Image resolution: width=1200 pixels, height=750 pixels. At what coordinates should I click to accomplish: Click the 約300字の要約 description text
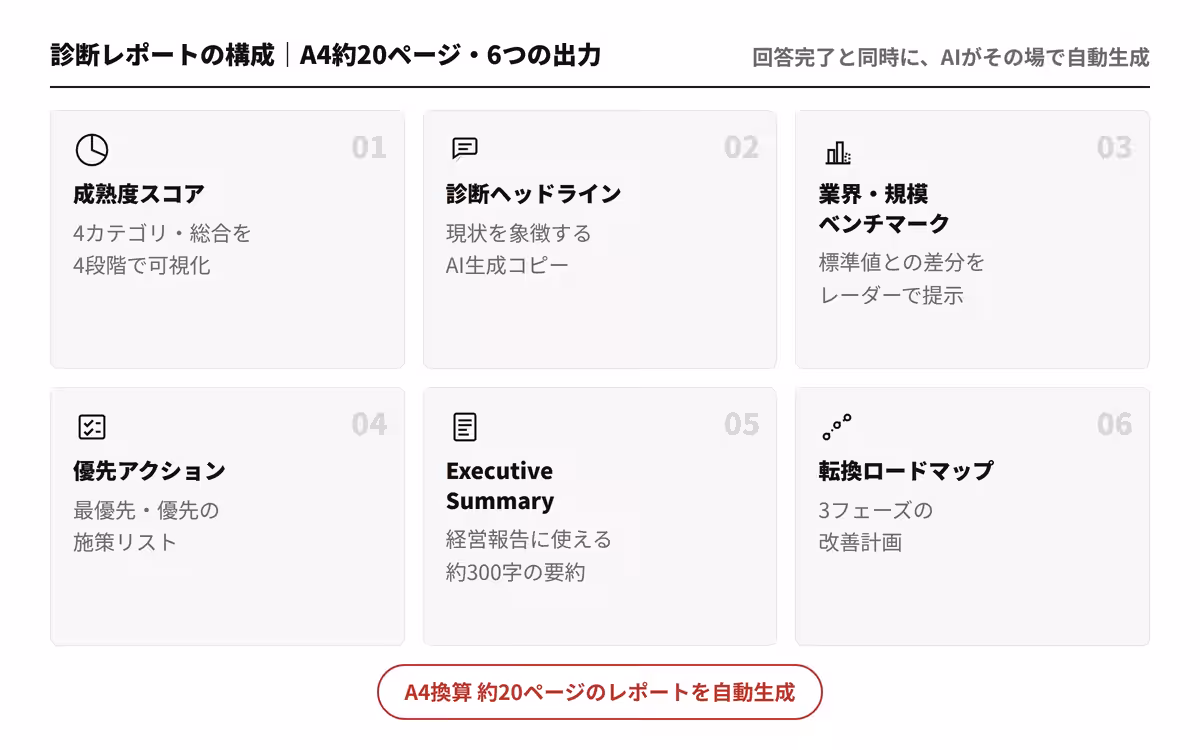[x=516, y=573]
